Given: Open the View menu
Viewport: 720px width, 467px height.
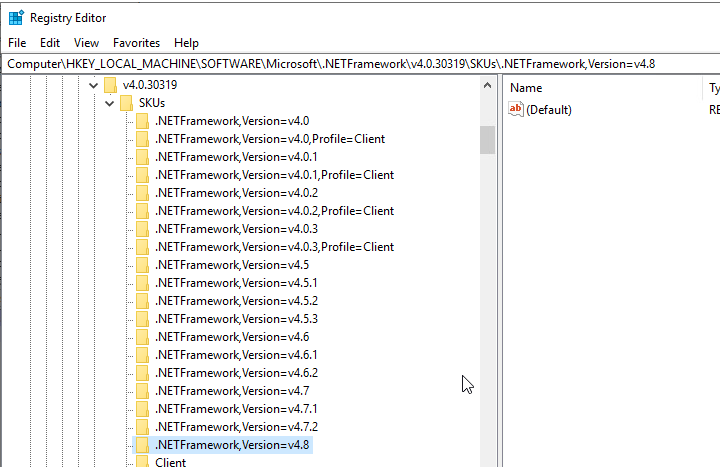Looking at the screenshot, I should 86,43.
